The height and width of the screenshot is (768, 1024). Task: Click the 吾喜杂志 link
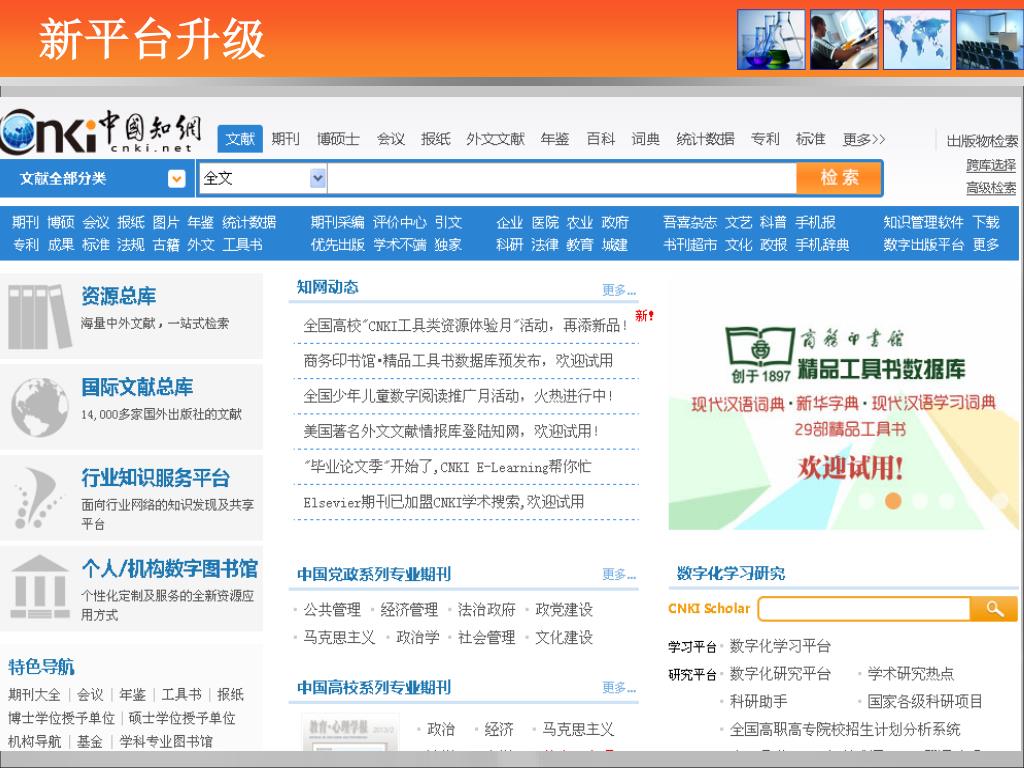(690, 222)
